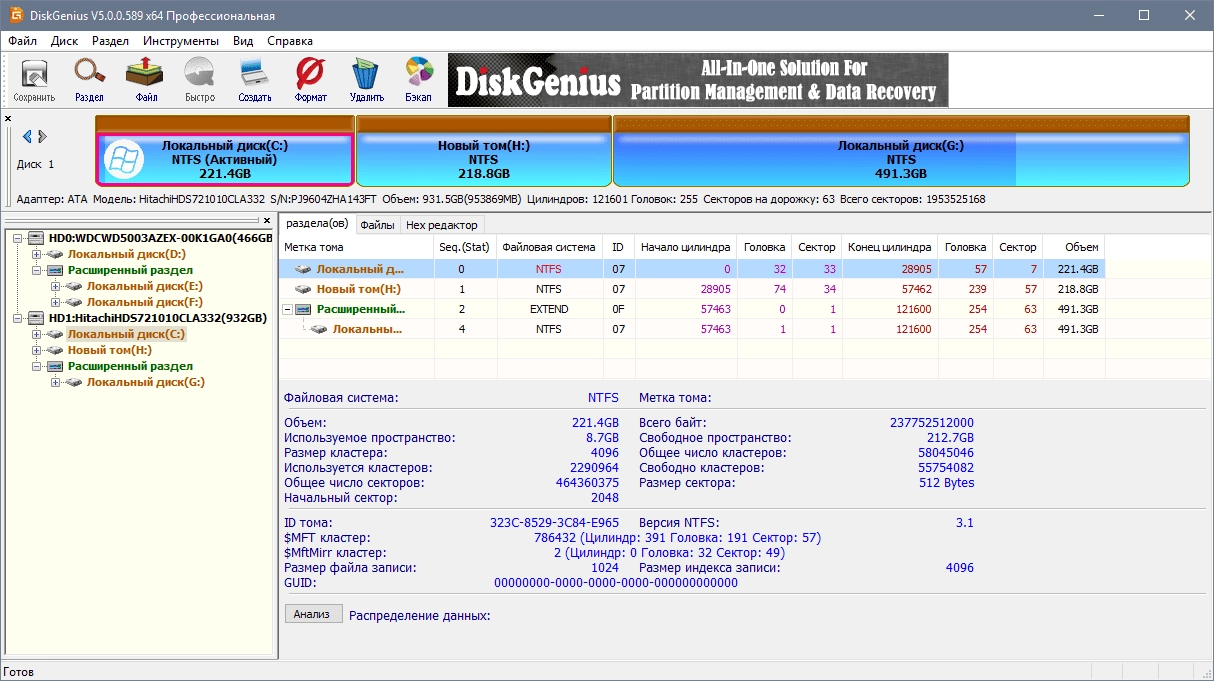
Task: Click drive icon next to Локальный диск(D:)
Action: (56, 254)
